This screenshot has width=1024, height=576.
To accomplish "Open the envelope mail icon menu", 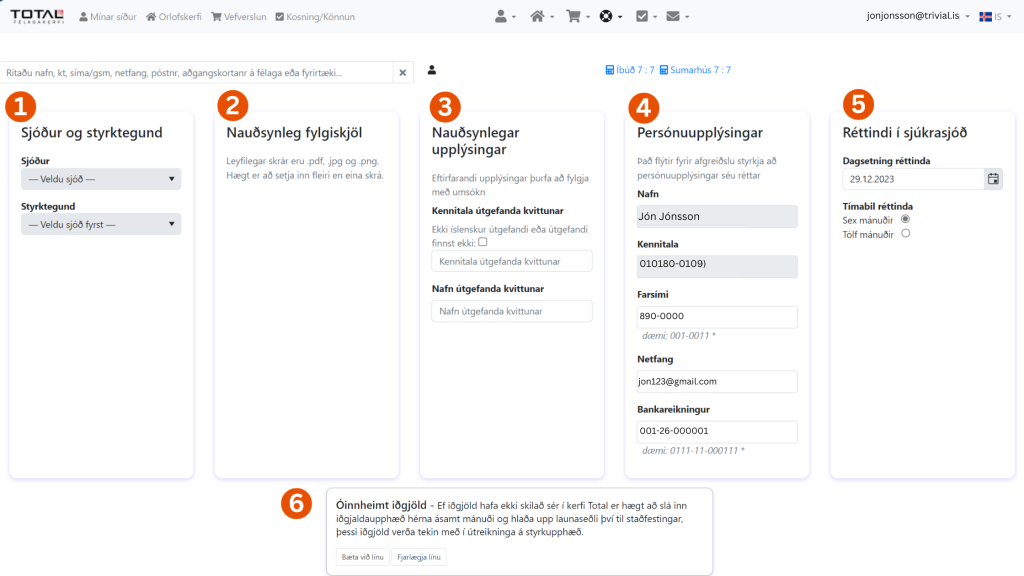I will pyautogui.click(x=677, y=16).
